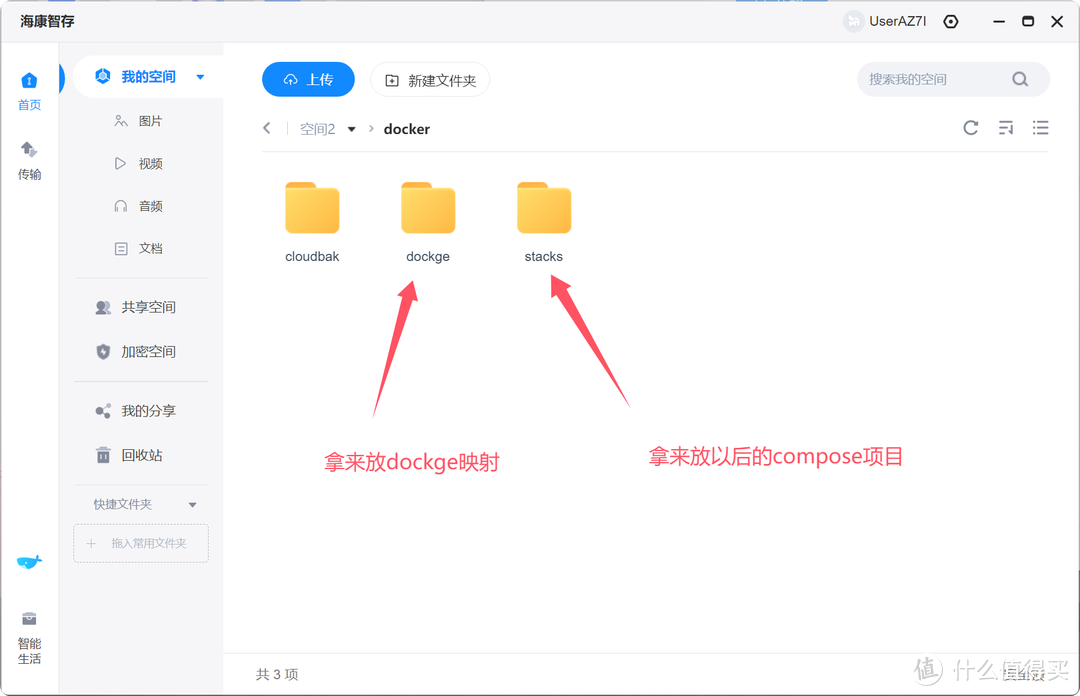
Task: Switch to list view layout
Action: click(x=1040, y=128)
